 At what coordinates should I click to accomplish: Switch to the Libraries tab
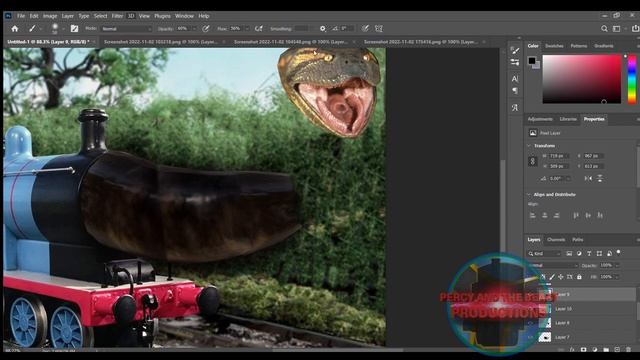click(x=568, y=119)
